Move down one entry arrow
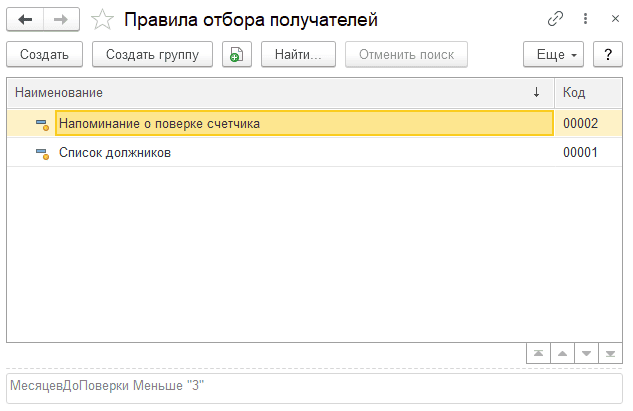The height and width of the screenshot is (411, 633). click(x=586, y=354)
